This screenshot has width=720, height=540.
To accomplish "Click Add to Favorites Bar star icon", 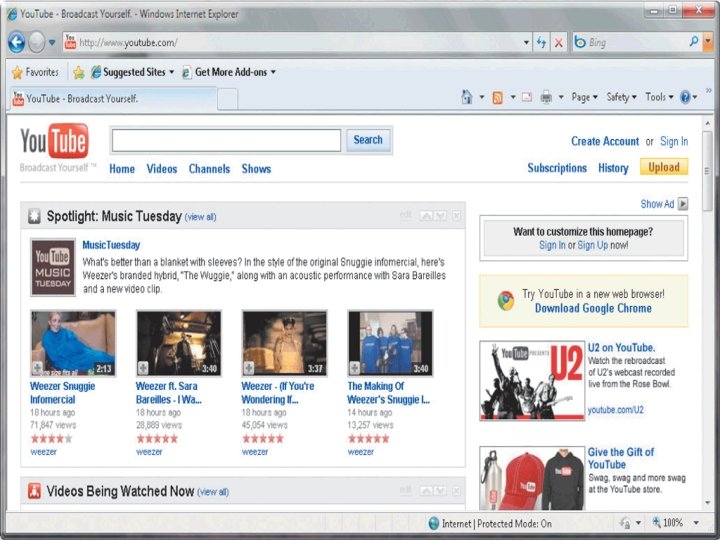I will tap(79, 72).
